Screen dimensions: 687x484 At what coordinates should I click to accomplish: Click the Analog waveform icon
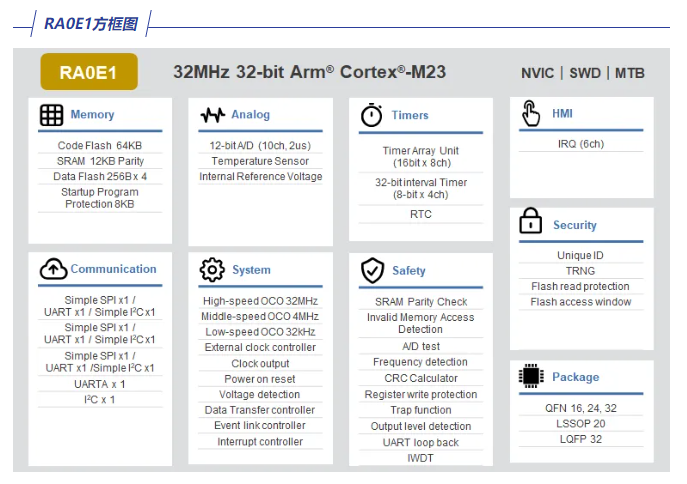point(212,115)
